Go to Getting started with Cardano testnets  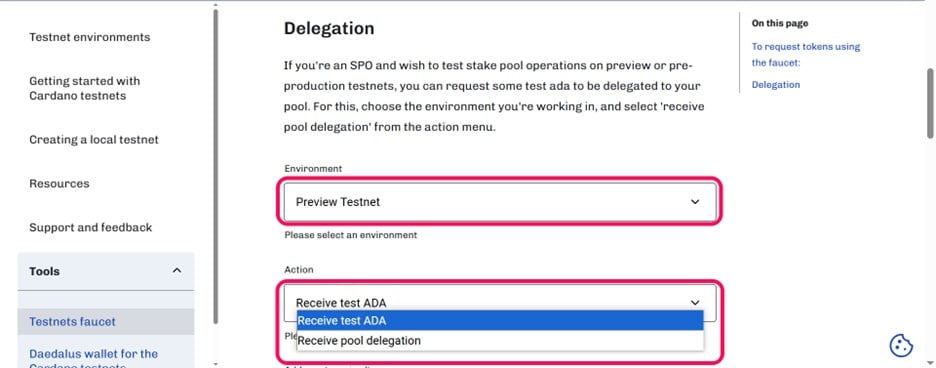(85, 88)
